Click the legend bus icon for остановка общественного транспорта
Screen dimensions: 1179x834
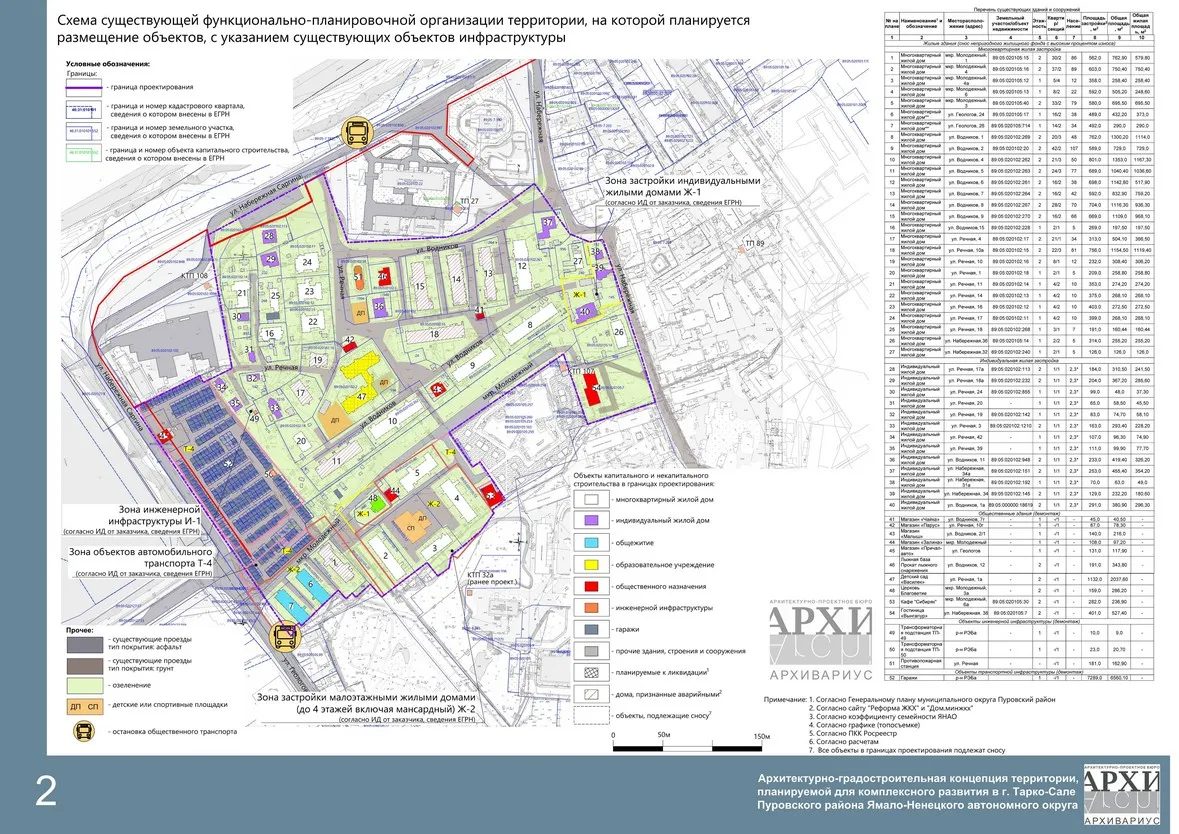click(x=82, y=731)
